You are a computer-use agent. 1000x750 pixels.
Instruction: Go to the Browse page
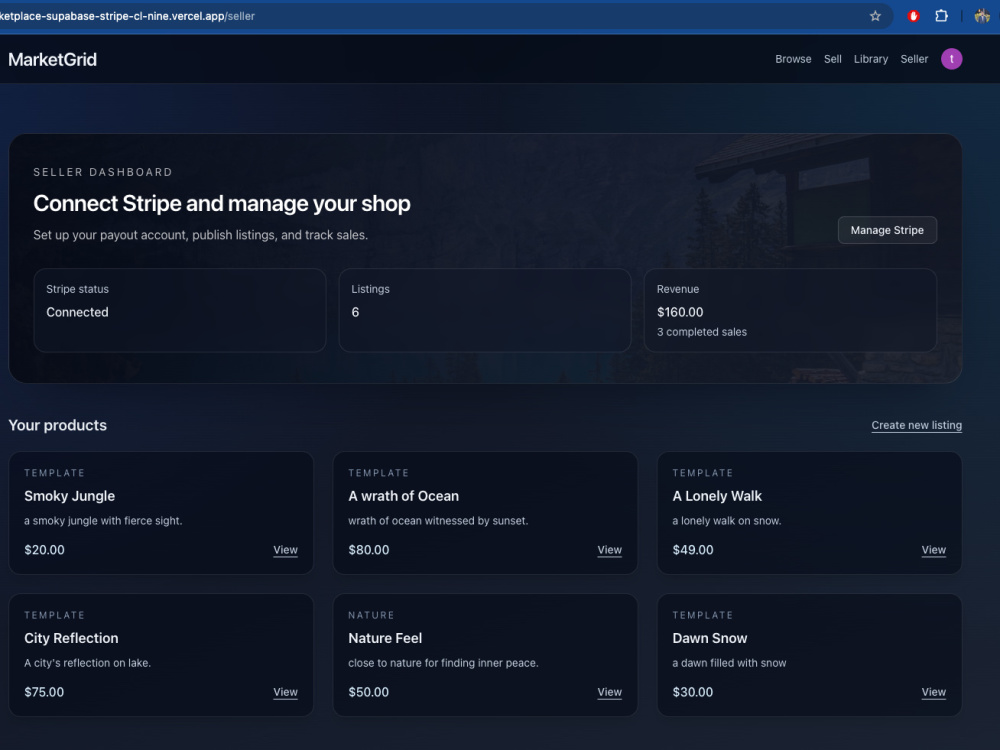coord(793,59)
